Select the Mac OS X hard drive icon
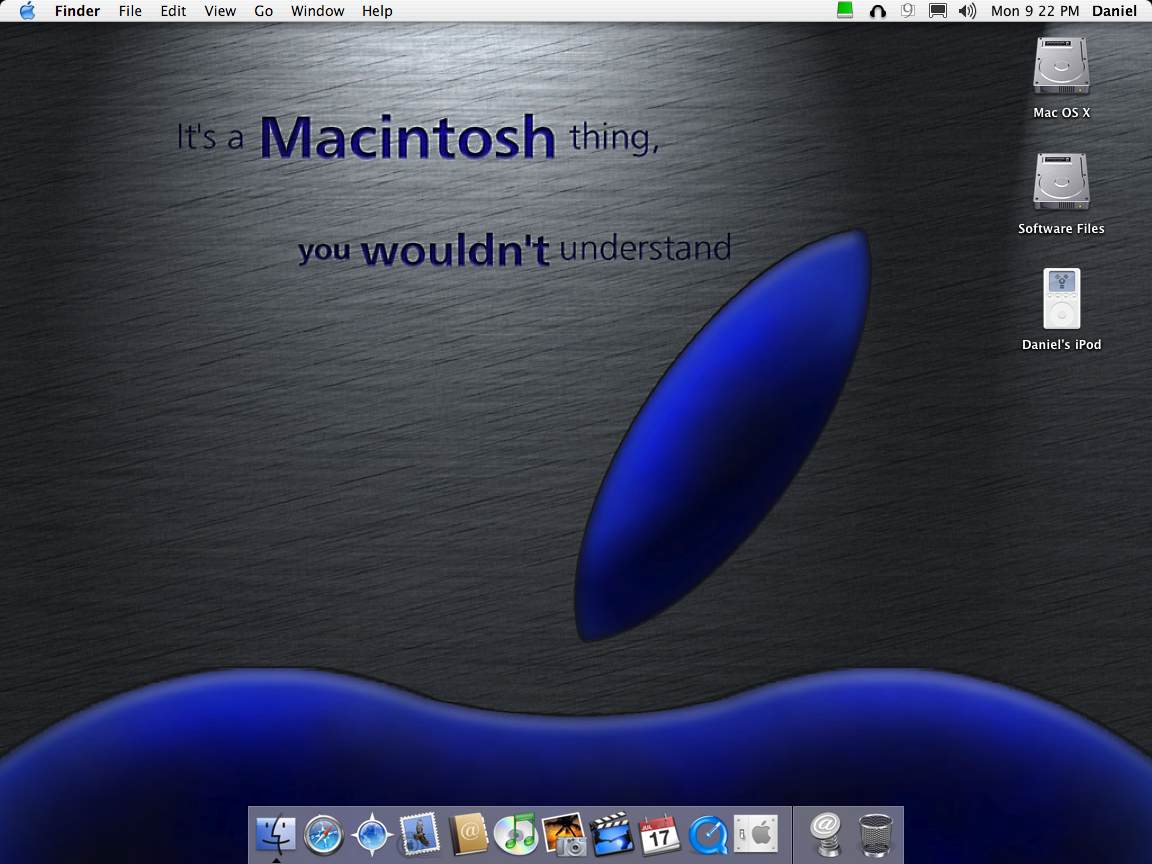Screen dimensions: 1152x864 [x=1061, y=66]
